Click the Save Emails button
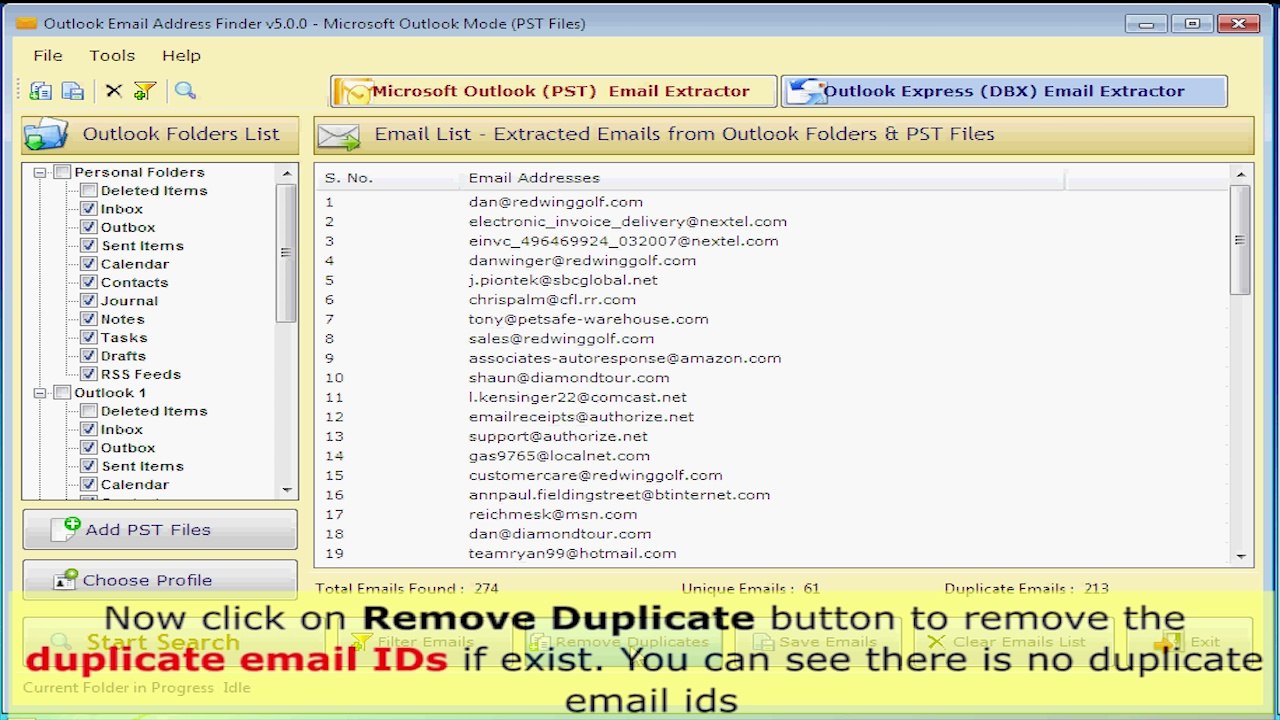1280x720 pixels. [818, 642]
